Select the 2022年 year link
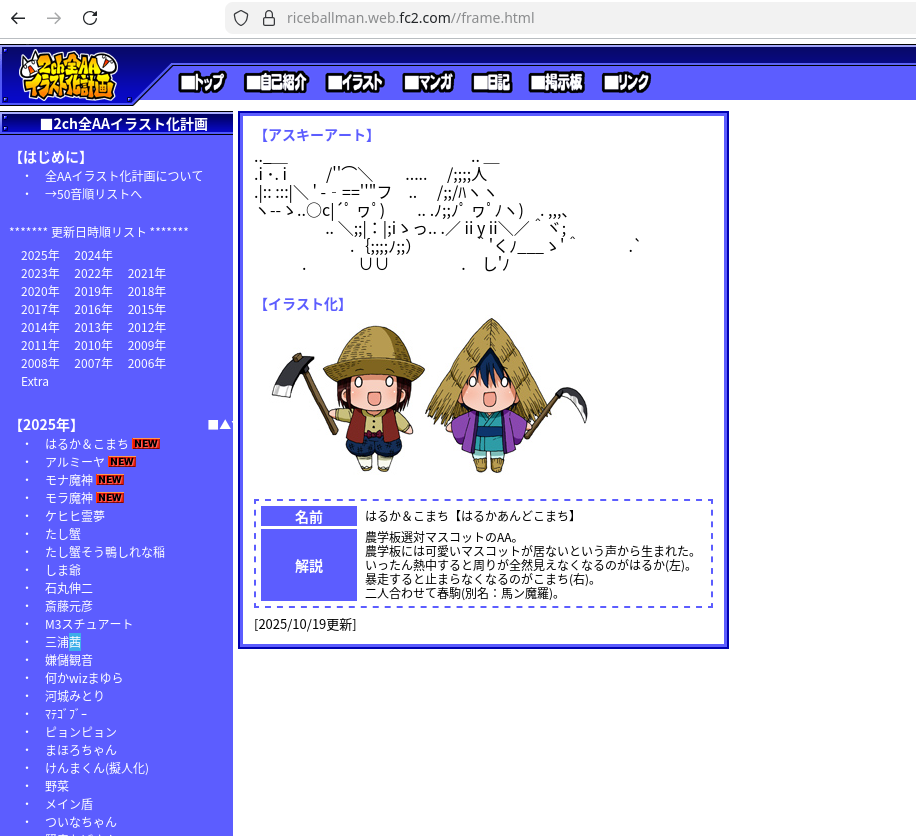The image size is (916, 836). tap(93, 273)
